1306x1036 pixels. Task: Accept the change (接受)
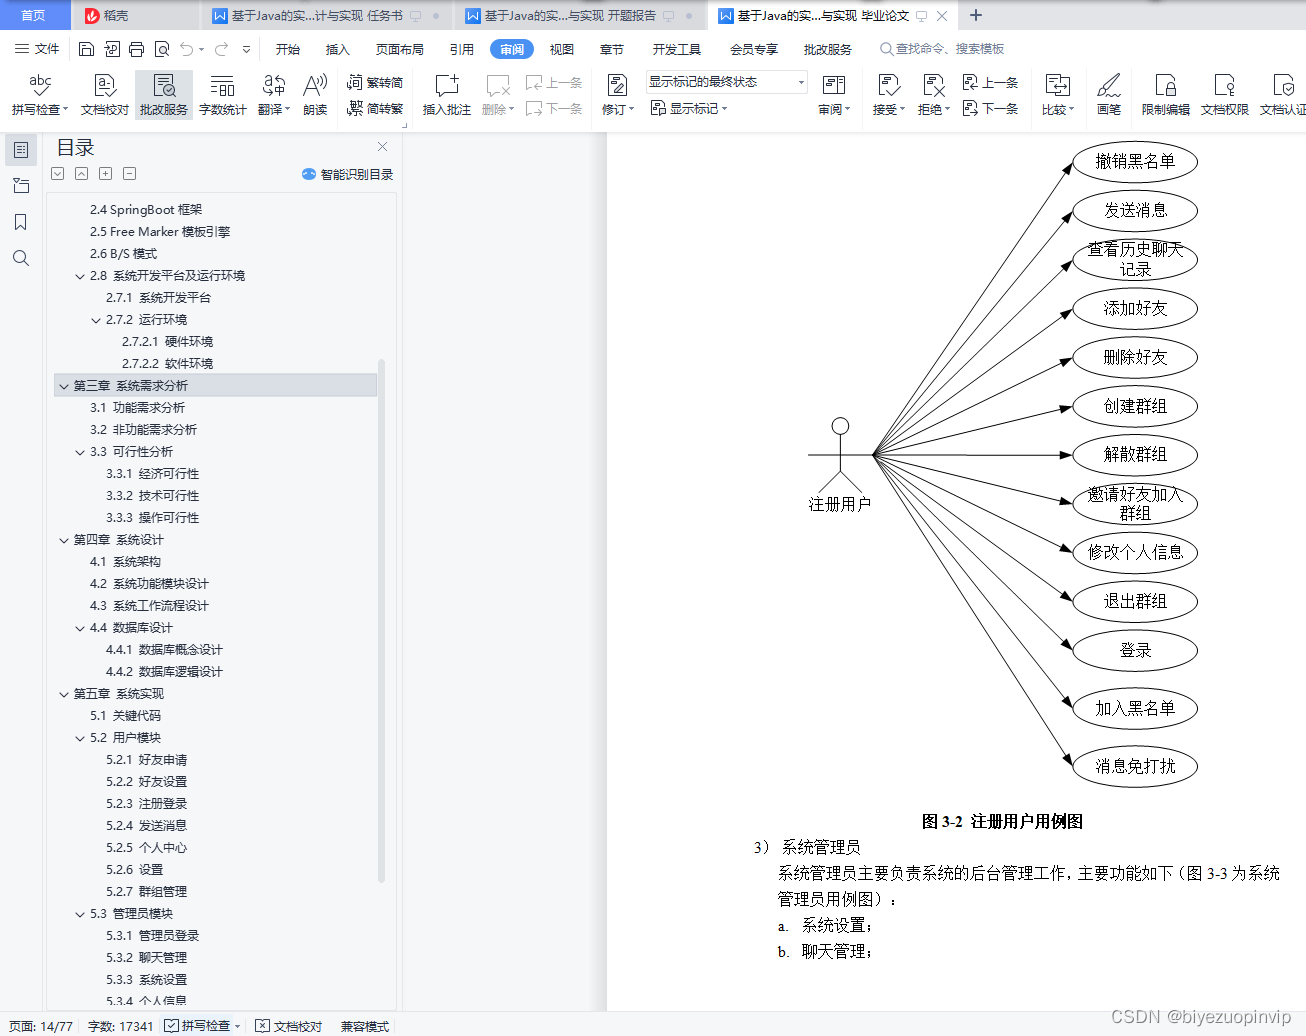889,95
